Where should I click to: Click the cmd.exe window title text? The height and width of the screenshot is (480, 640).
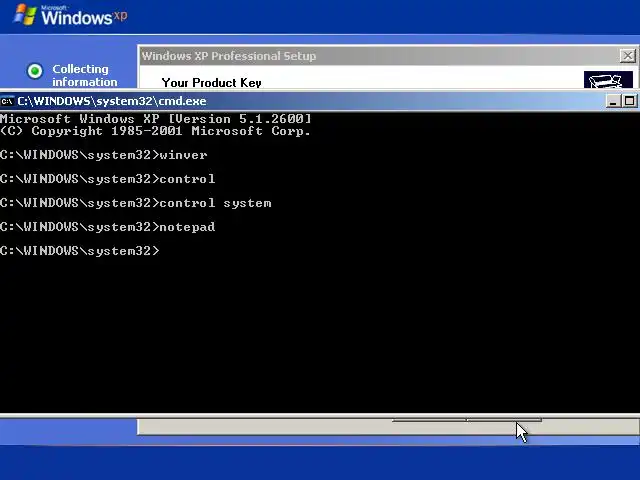click(x=112, y=101)
